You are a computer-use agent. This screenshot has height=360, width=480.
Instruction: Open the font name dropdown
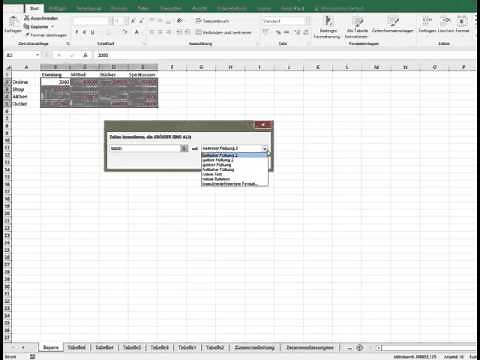[x=110, y=21]
